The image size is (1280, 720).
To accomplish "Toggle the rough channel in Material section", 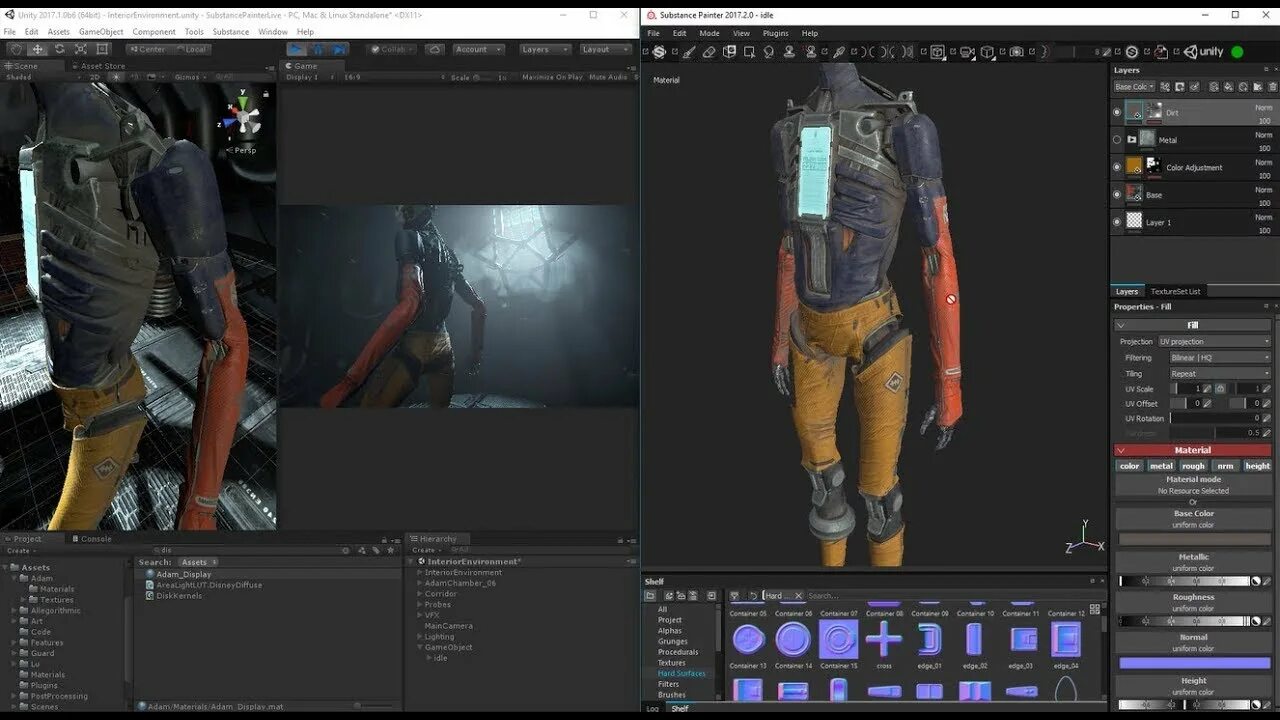I will point(1193,466).
